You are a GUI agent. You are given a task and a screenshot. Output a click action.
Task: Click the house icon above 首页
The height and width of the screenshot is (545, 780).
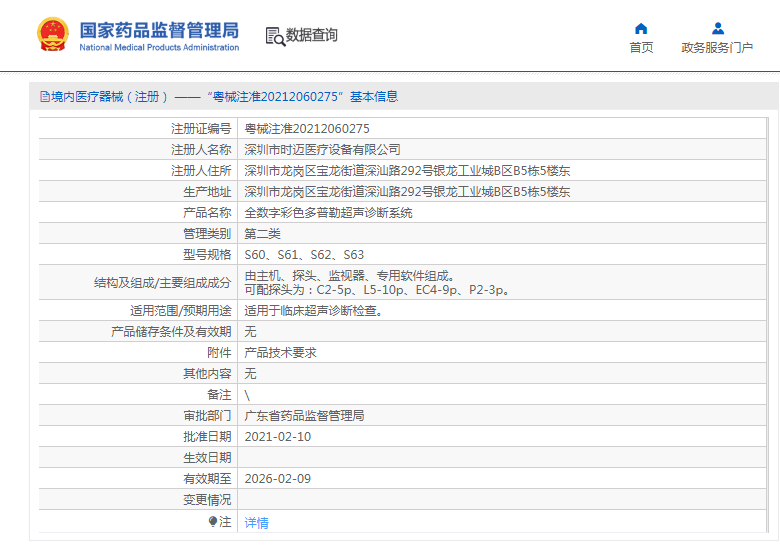pos(641,28)
